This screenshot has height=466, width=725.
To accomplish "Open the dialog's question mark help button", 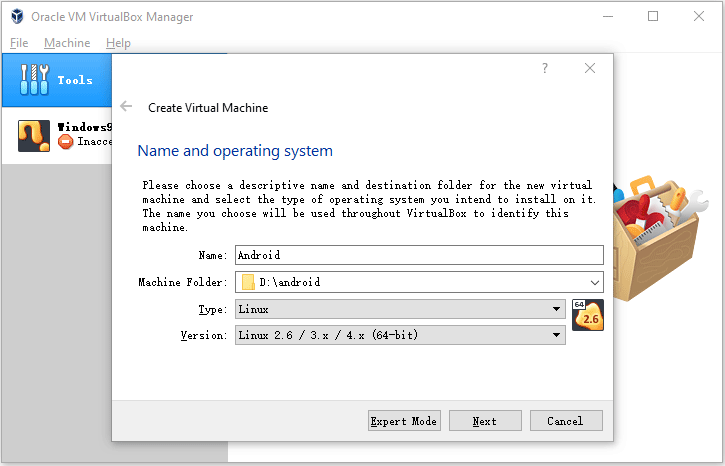I will 545,68.
